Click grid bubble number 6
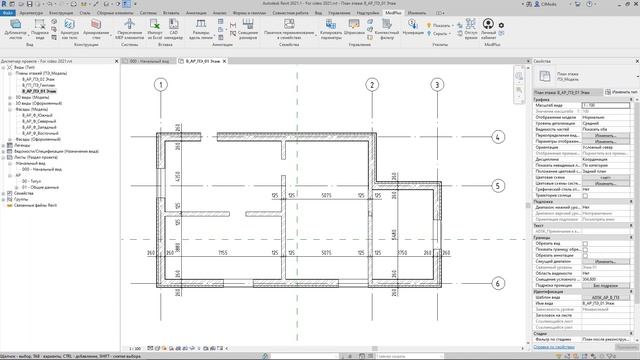 pos(498,284)
